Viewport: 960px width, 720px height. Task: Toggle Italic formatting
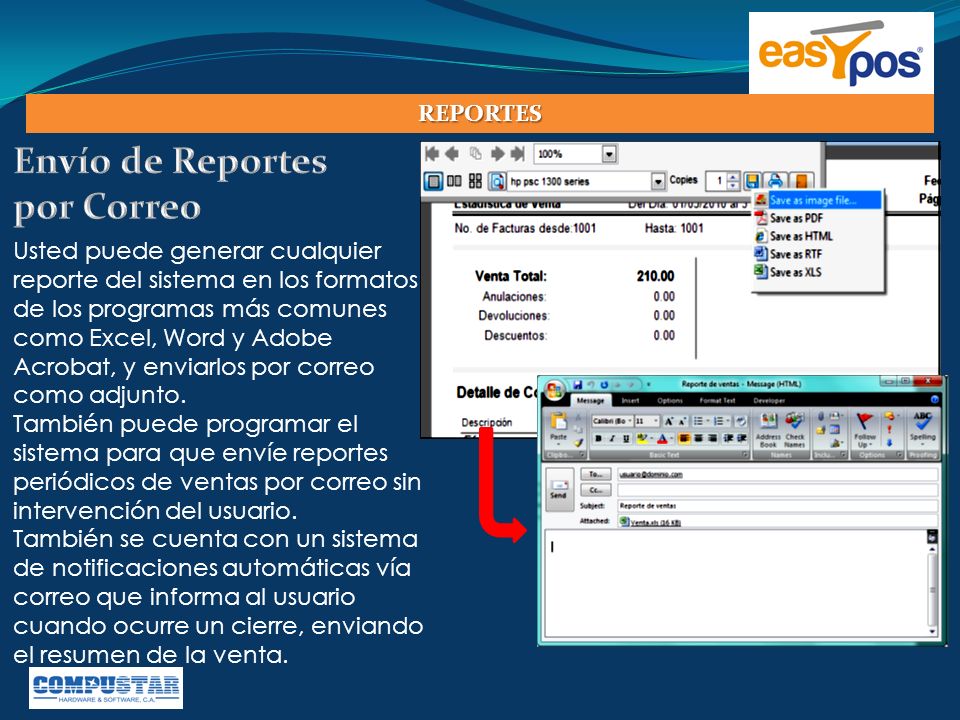612,439
